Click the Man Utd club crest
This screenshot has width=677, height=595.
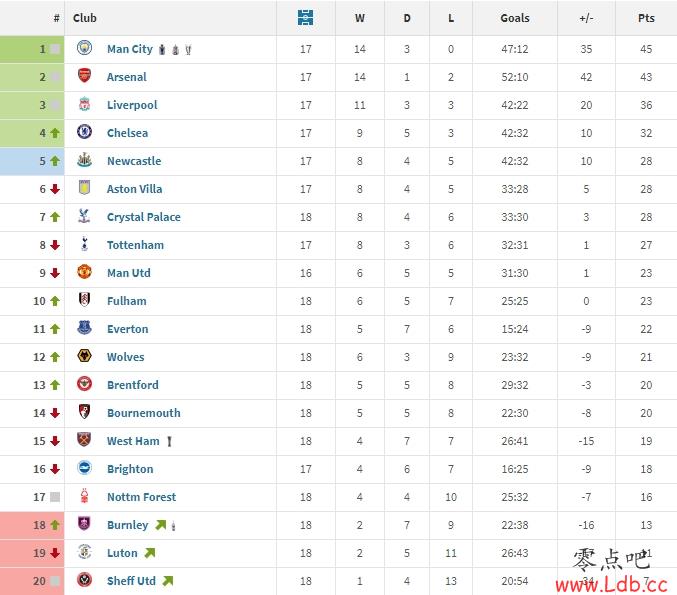(84, 272)
